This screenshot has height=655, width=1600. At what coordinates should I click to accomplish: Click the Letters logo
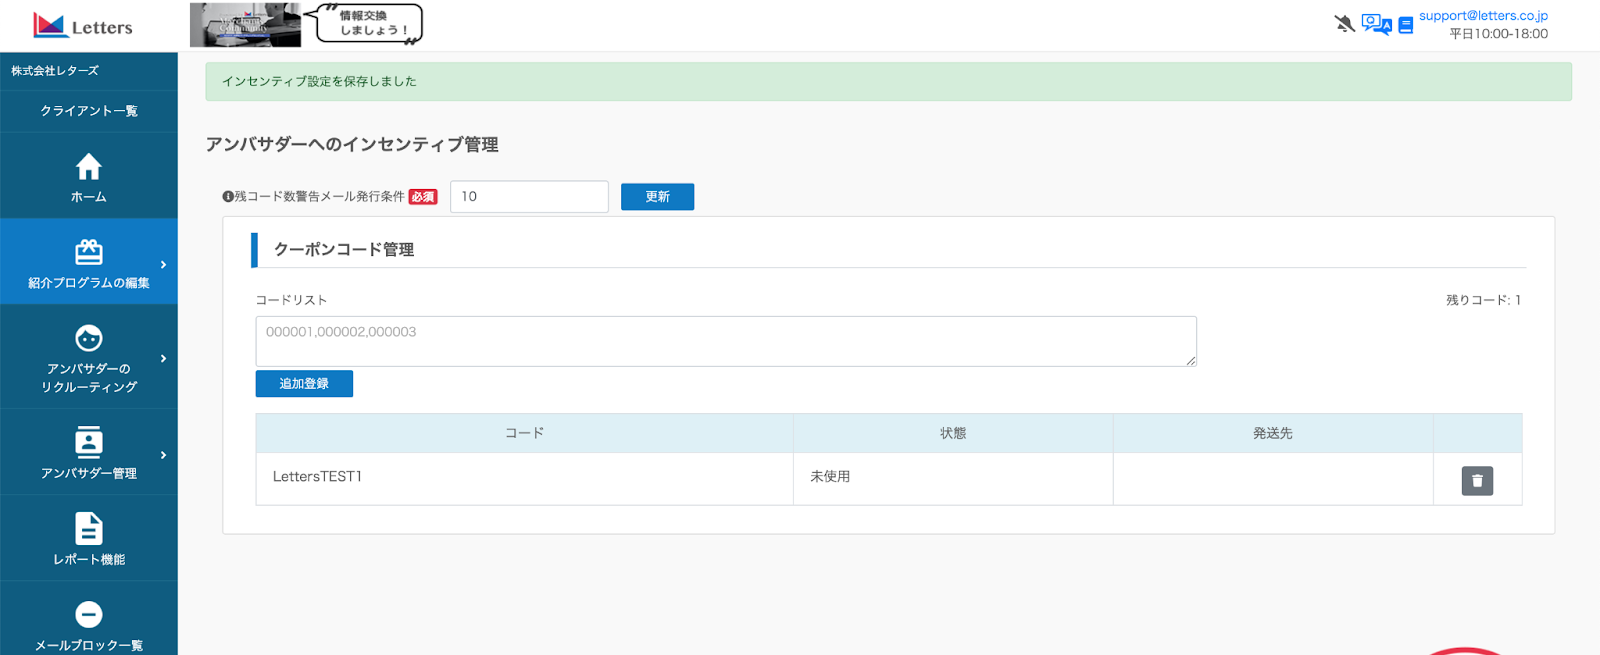[x=83, y=26]
